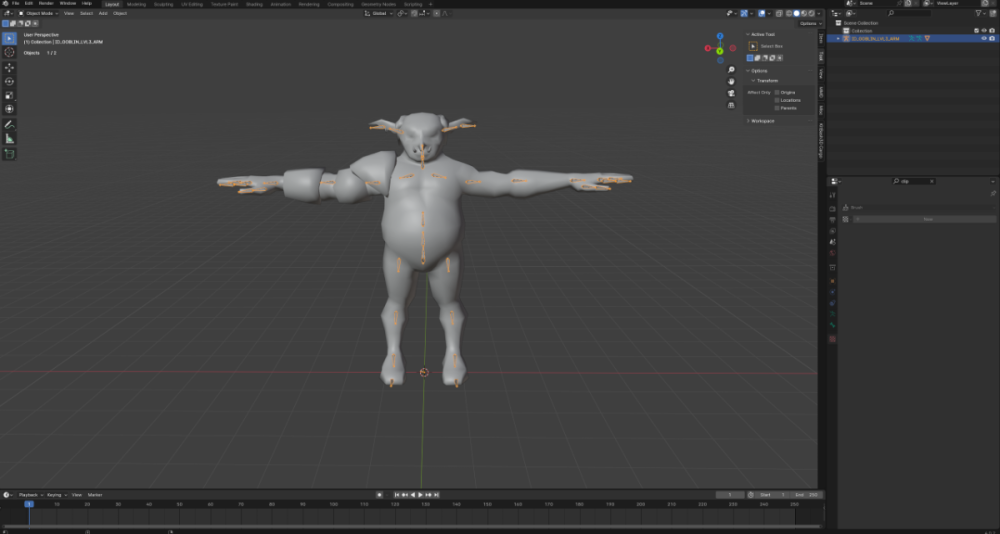
Task: Click the New brush button
Action: coord(926,218)
